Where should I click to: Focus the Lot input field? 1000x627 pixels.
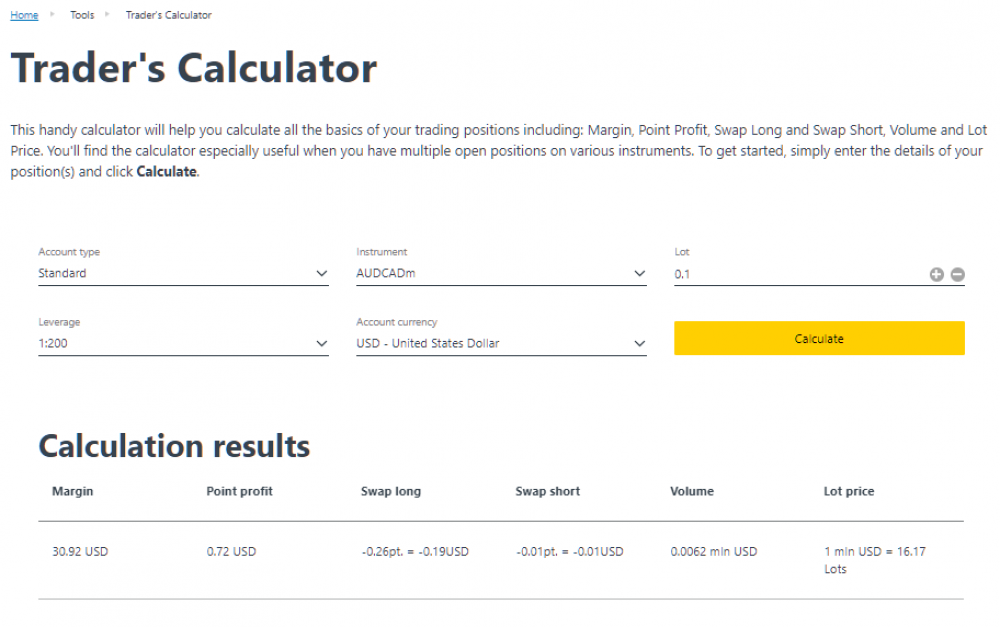(x=799, y=274)
